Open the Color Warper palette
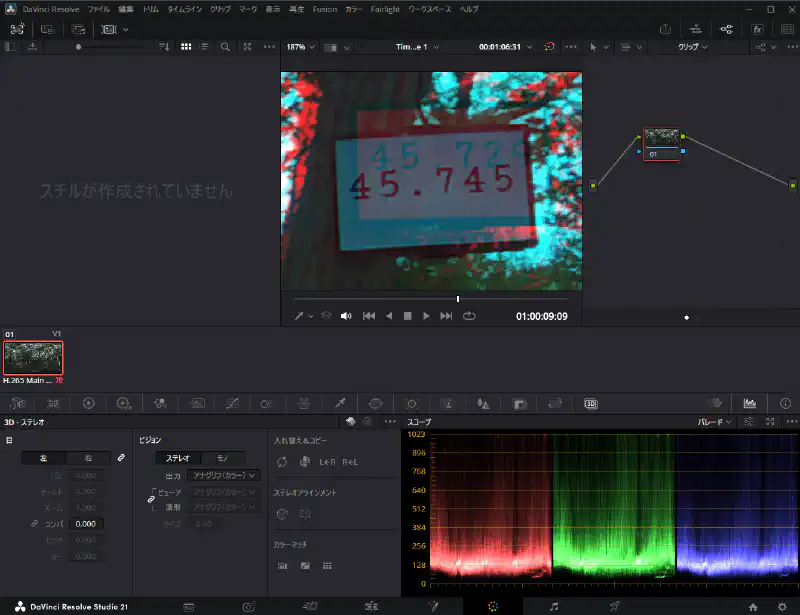Image resolution: width=800 pixels, height=615 pixels. (x=304, y=404)
